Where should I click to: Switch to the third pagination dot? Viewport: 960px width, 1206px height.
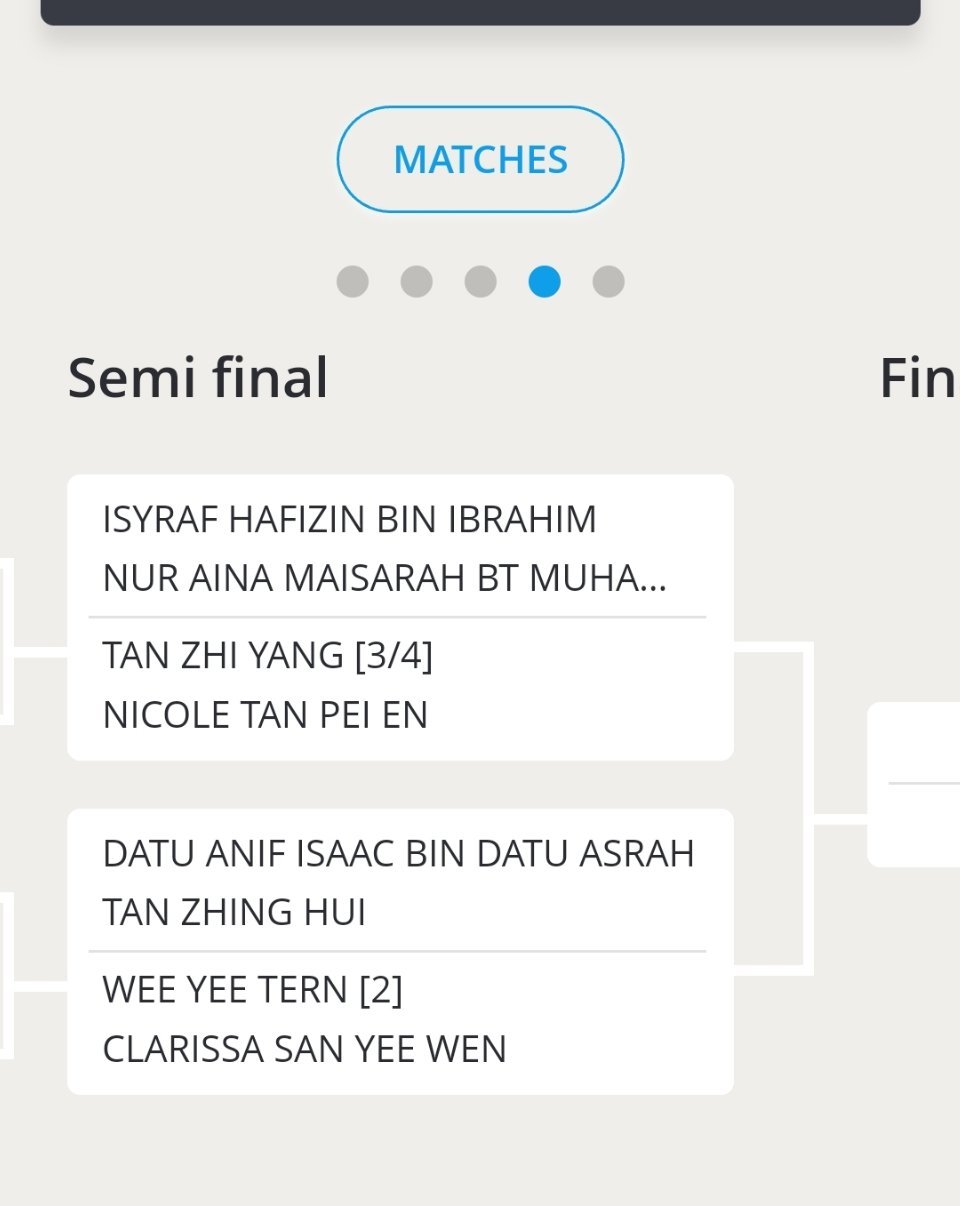pos(480,282)
